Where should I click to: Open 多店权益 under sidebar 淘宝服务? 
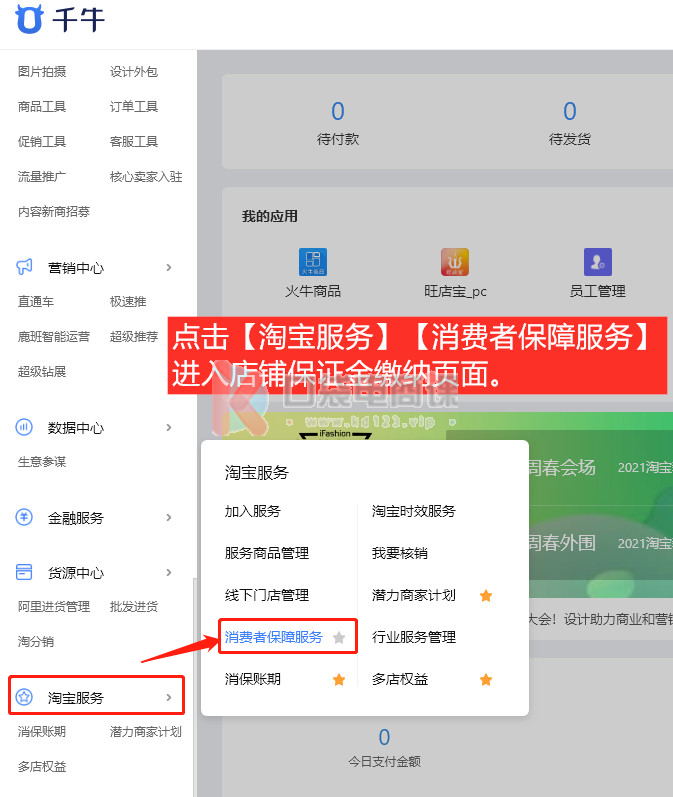(x=42, y=767)
